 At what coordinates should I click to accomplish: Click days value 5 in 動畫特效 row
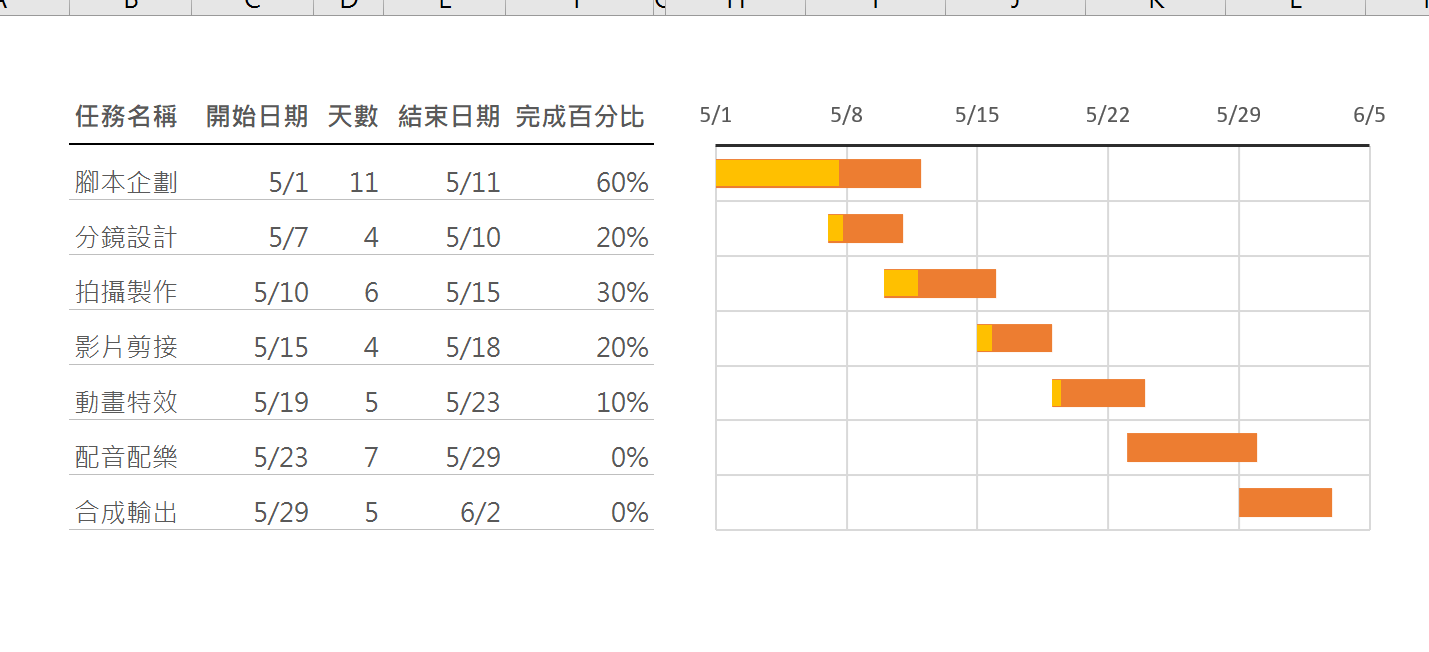coord(371,402)
